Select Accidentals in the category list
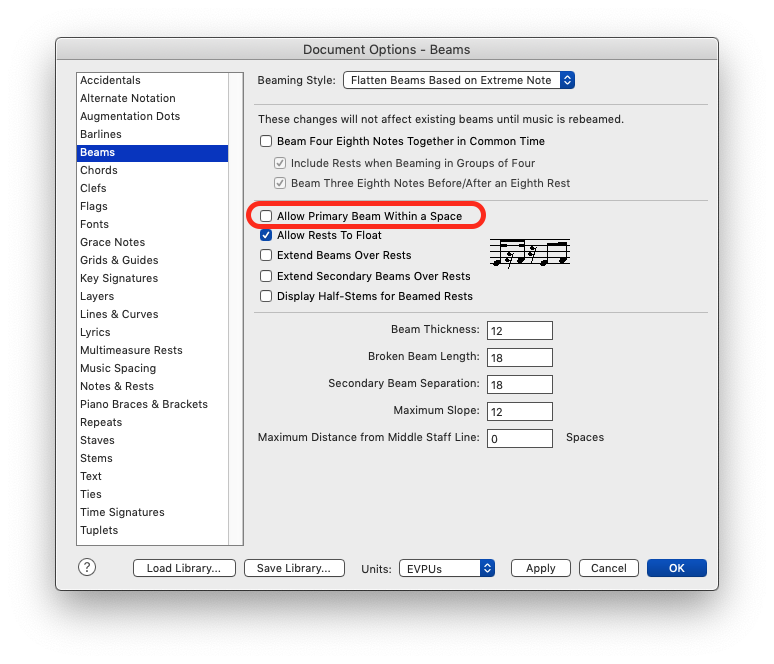The height and width of the screenshot is (664, 774). 111,80
